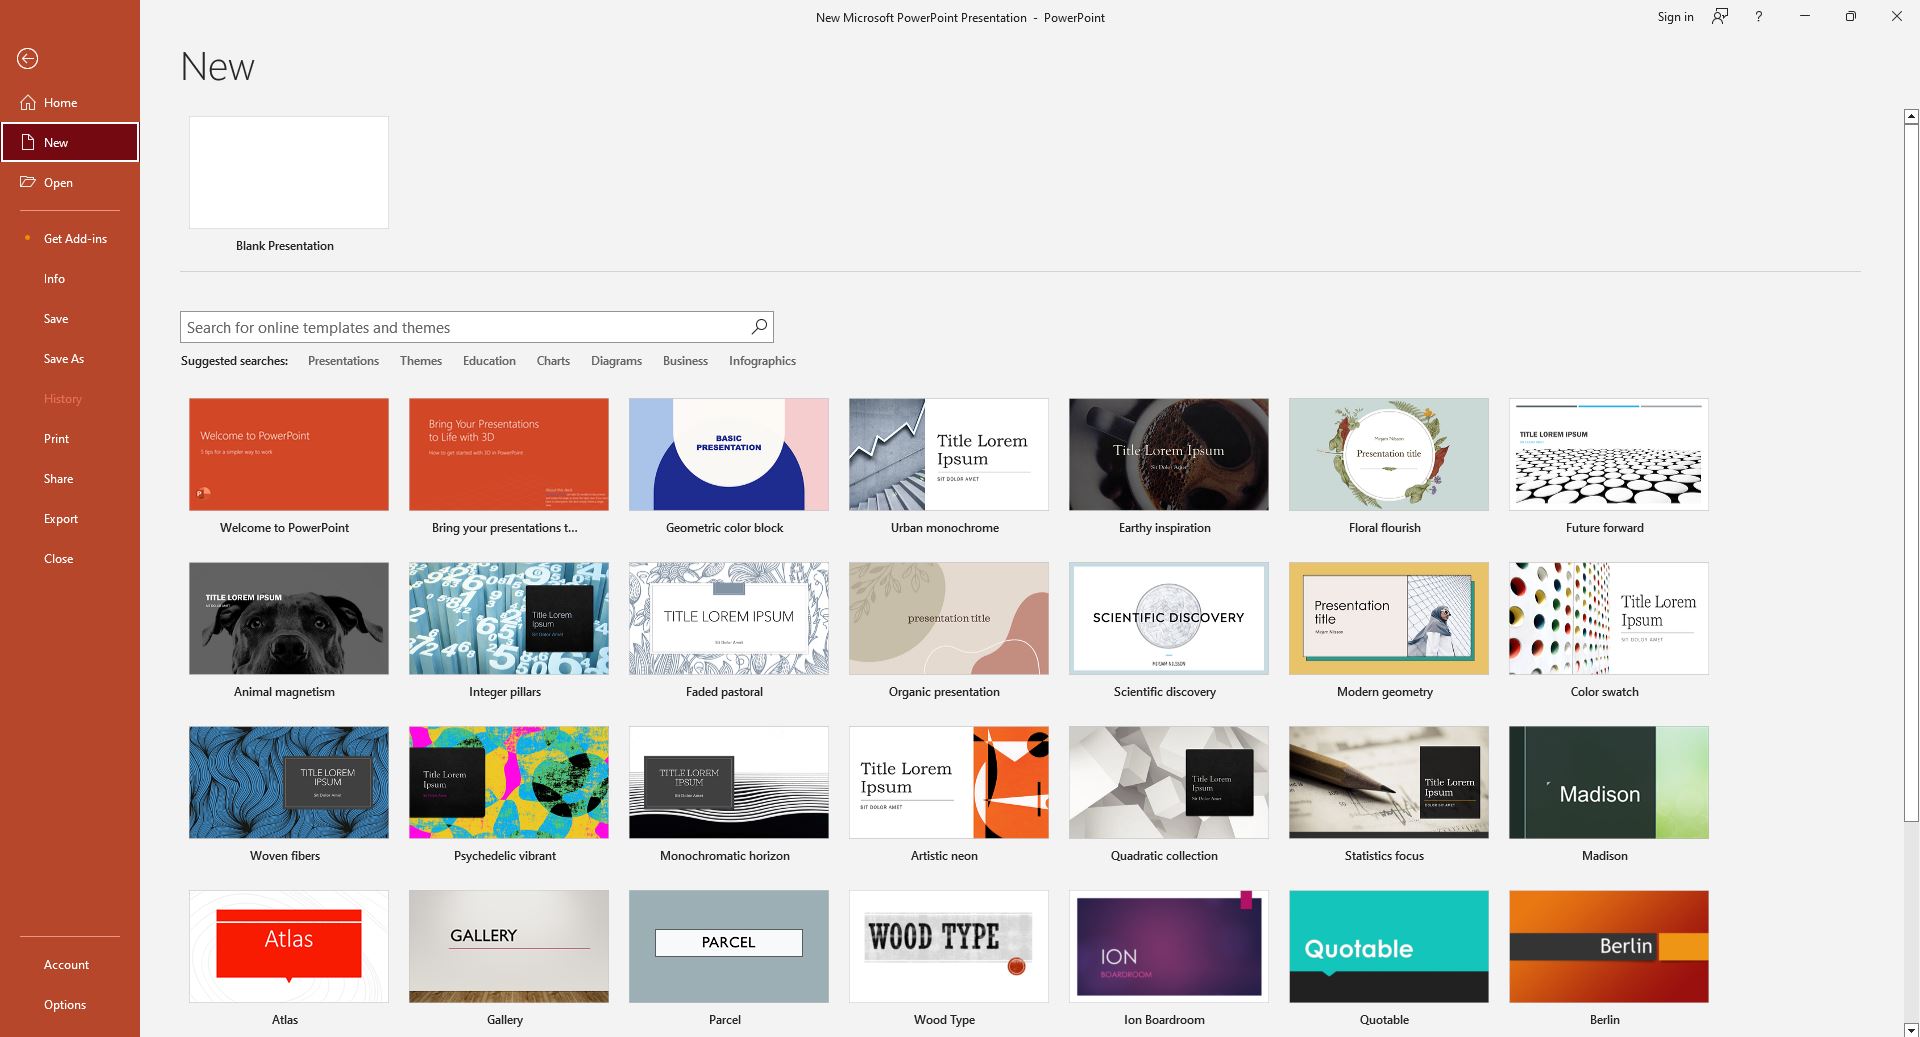Viewport: 1920px width, 1037px height.
Task: Click the Home icon in sidebar
Action: [x=28, y=102]
